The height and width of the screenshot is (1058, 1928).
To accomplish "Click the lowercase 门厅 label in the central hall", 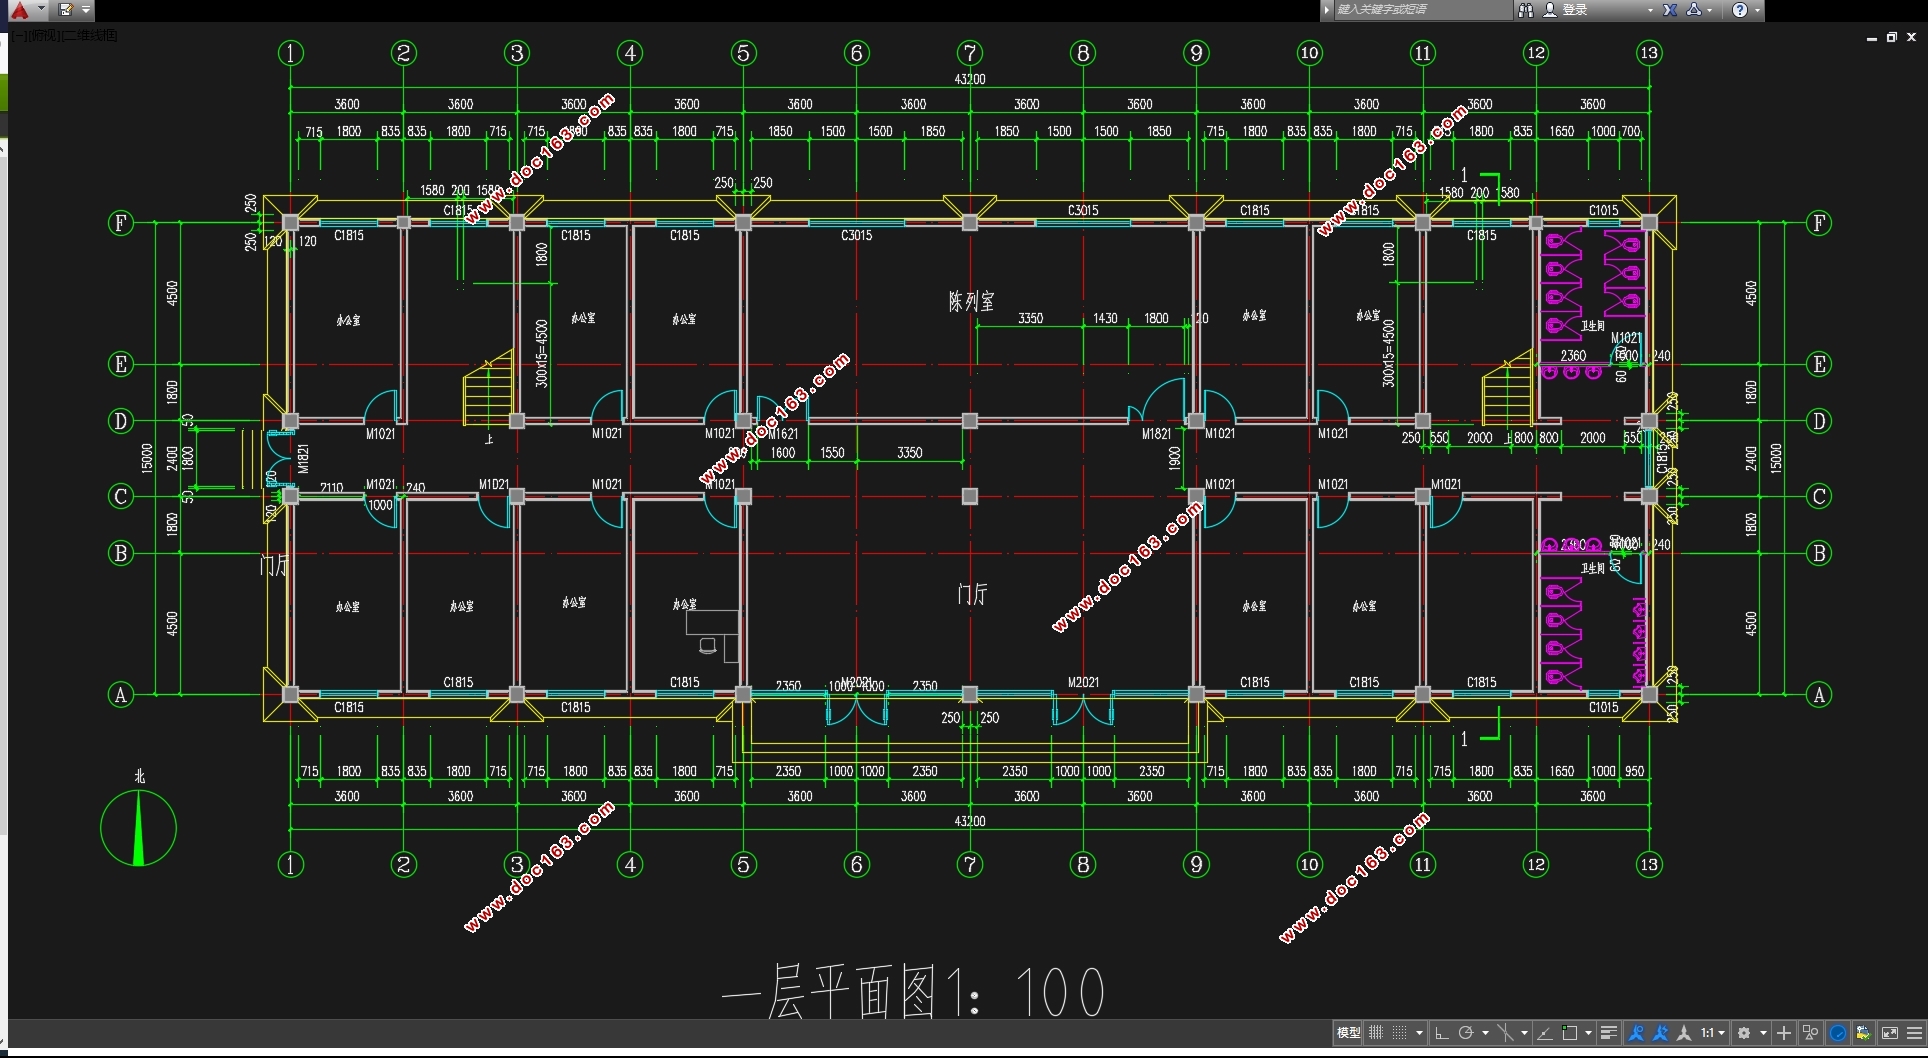I will (x=972, y=594).
